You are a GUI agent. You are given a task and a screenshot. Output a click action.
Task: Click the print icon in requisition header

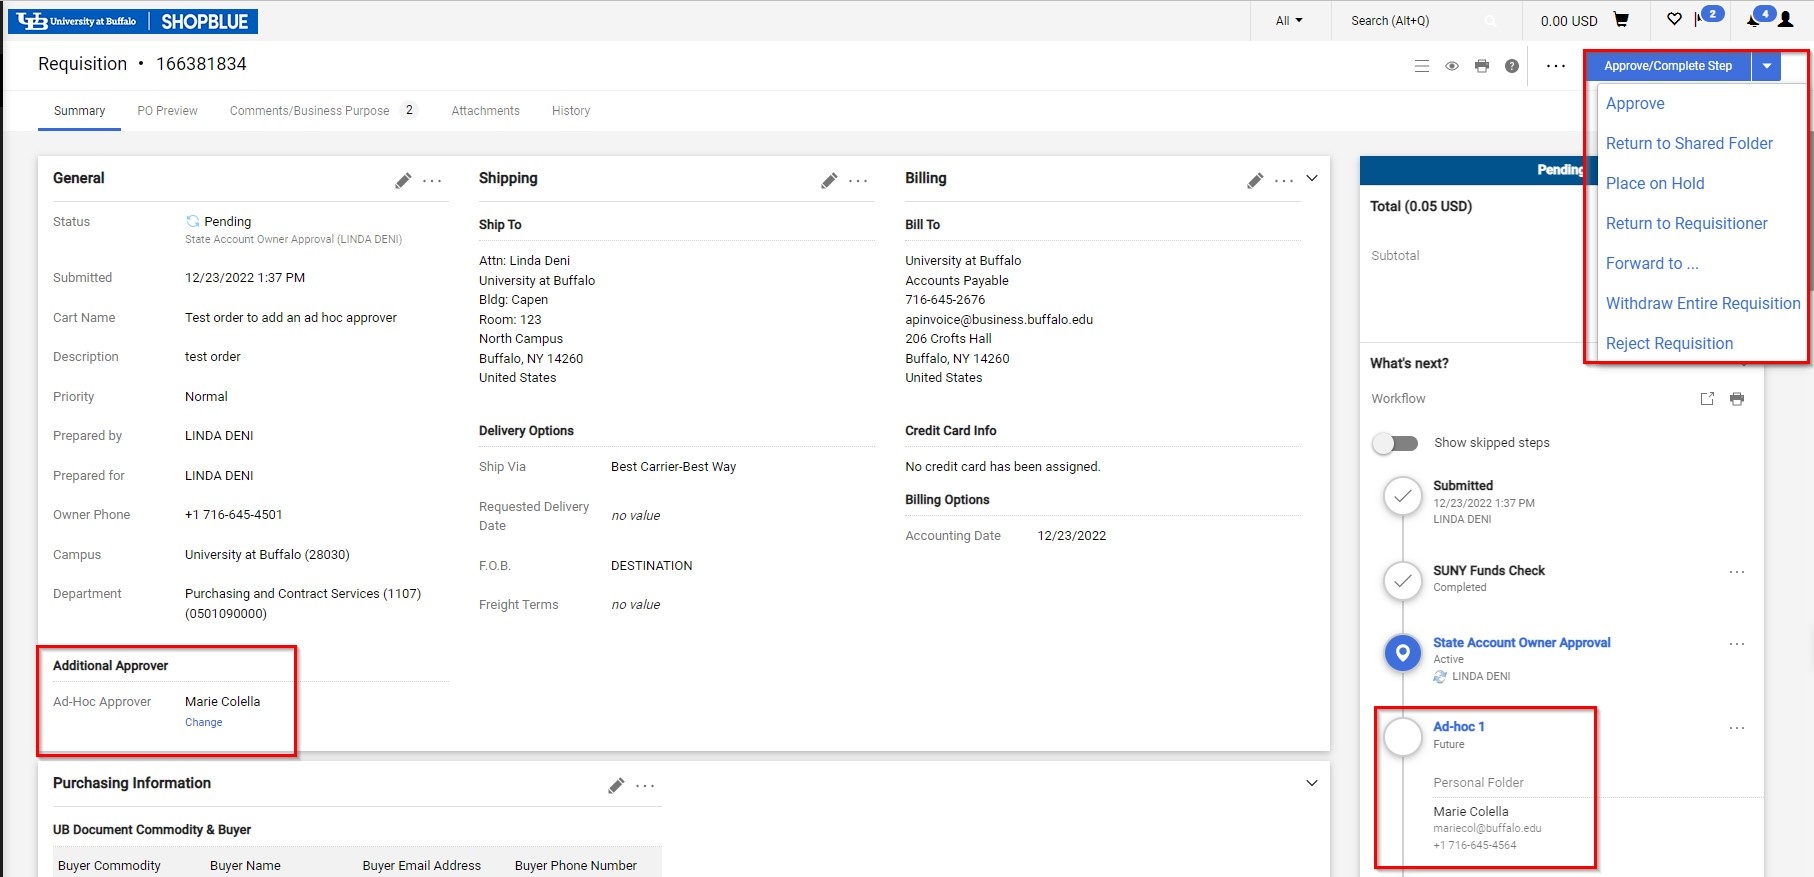pyautogui.click(x=1482, y=66)
